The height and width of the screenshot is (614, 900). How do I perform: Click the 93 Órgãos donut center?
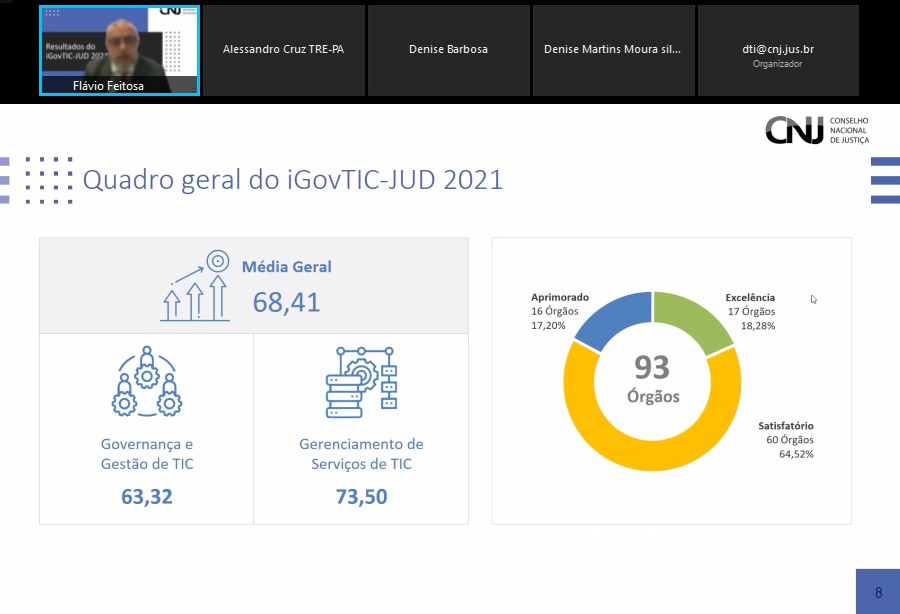(x=652, y=379)
